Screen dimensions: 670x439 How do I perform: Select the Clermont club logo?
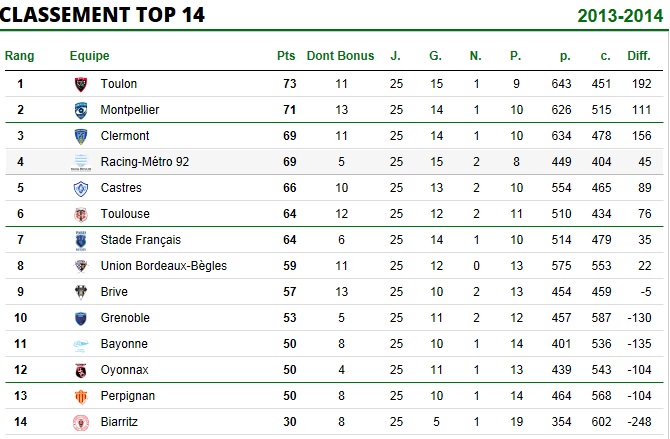pyautogui.click(x=81, y=136)
